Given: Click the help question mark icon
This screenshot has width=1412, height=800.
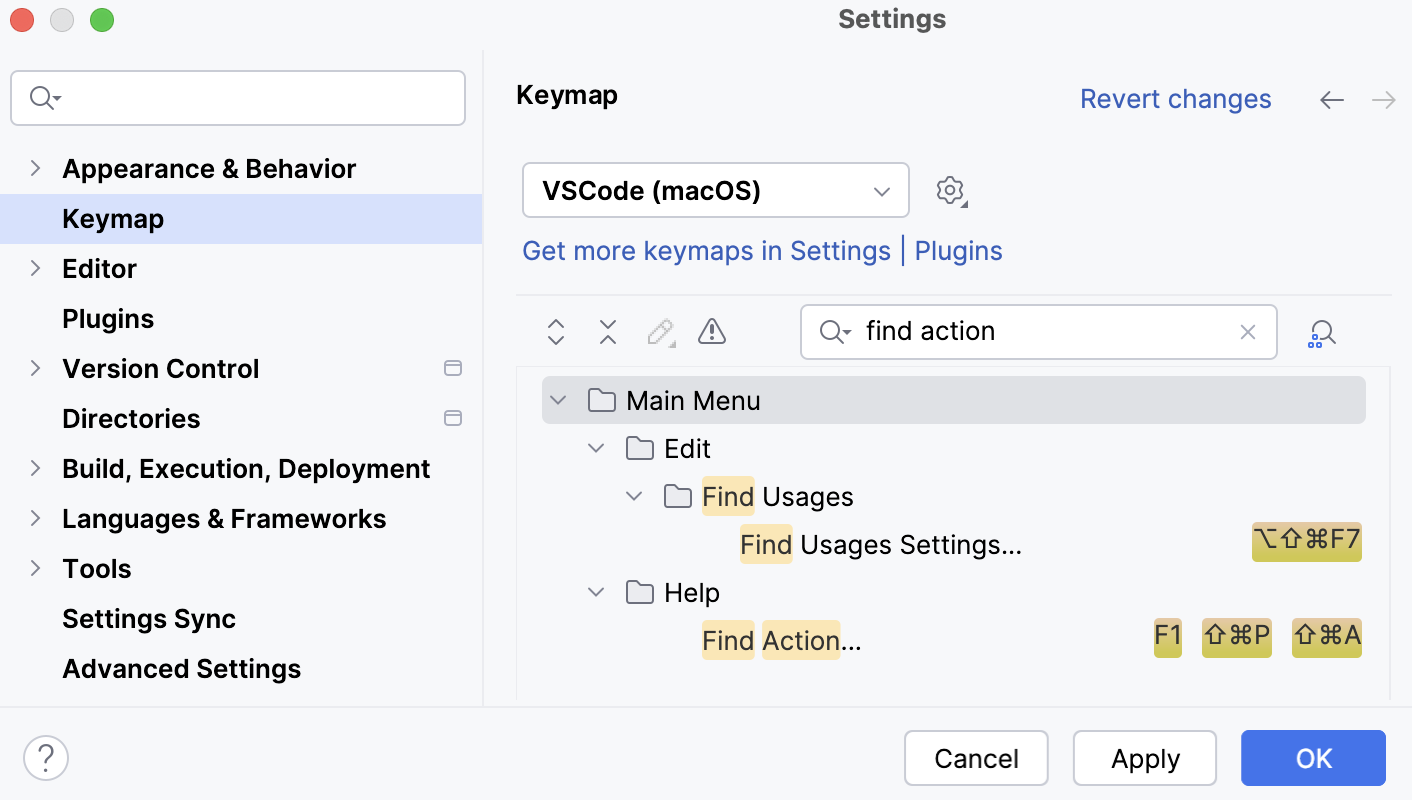Looking at the screenshot, I should (x=45, y=758).
